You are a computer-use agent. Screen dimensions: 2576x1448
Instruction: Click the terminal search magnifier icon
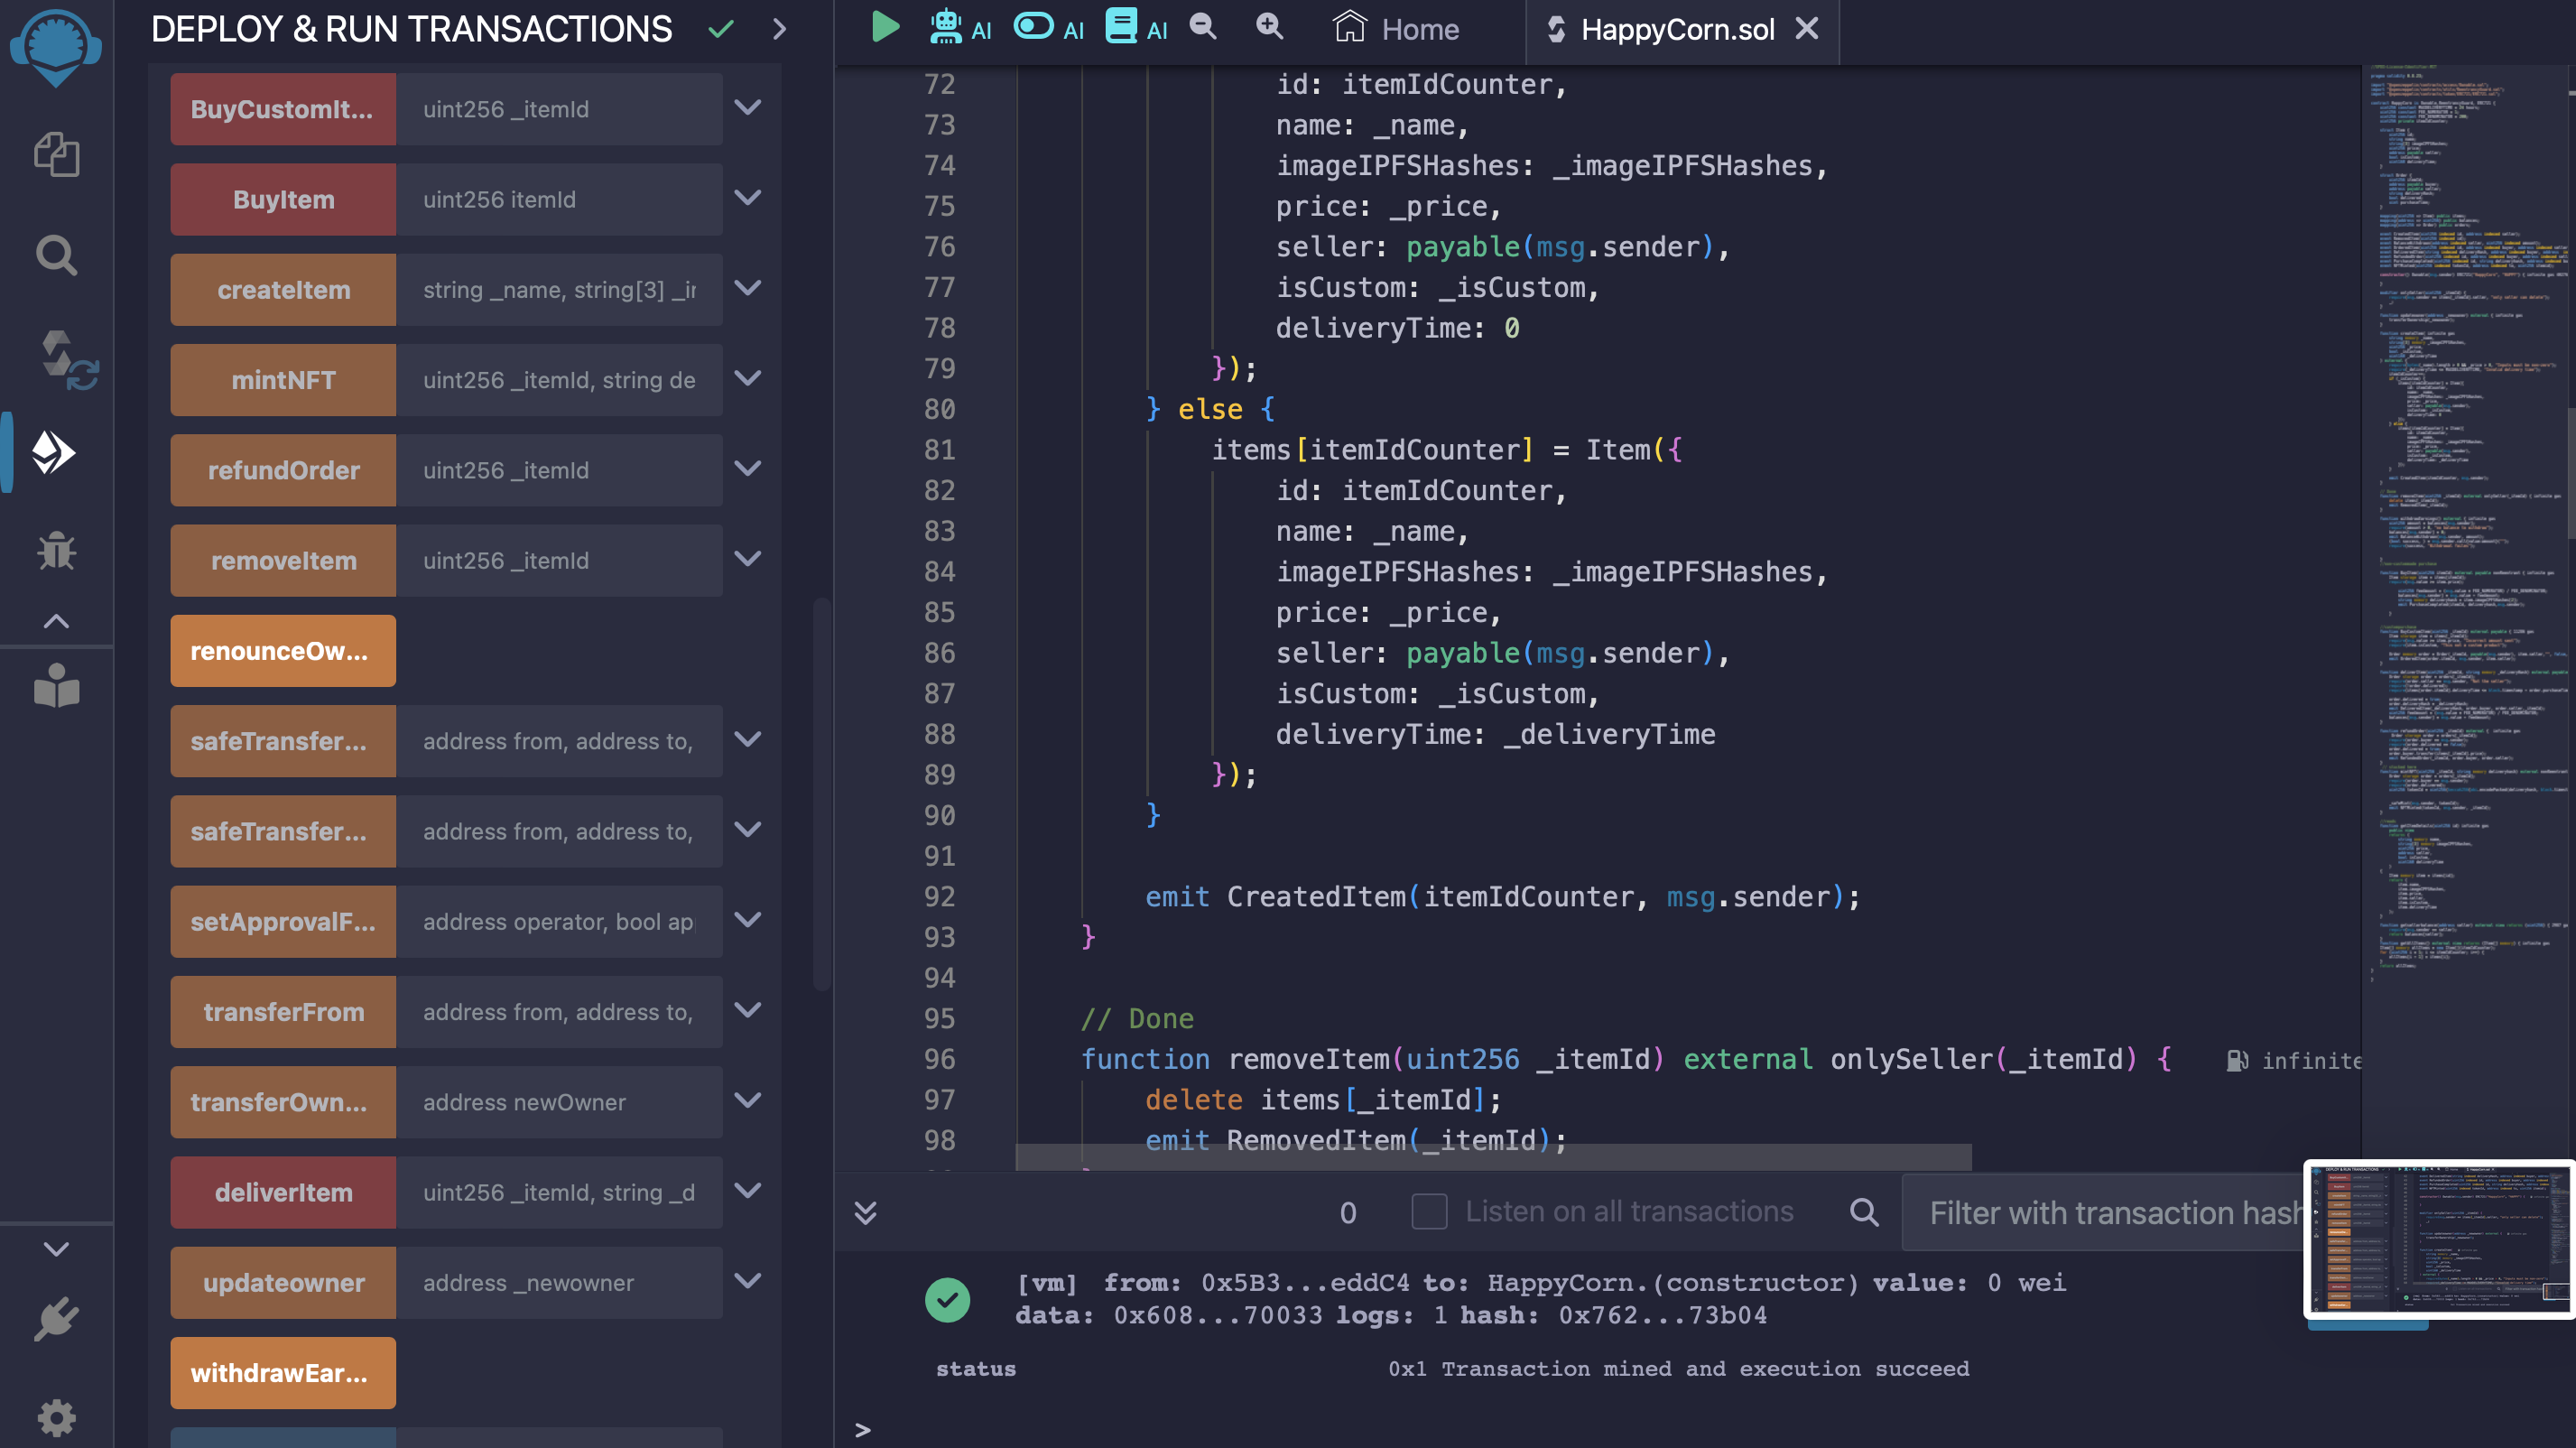[x=1864, y=1212]
